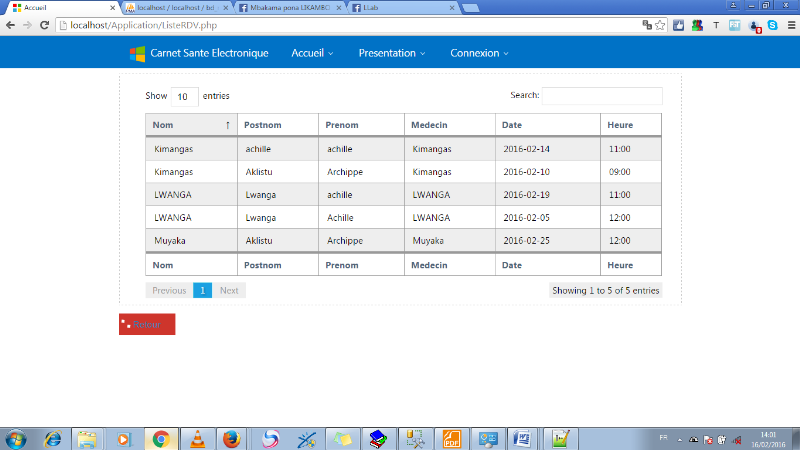Open the PDF application in taskbar

coord(452,439)
